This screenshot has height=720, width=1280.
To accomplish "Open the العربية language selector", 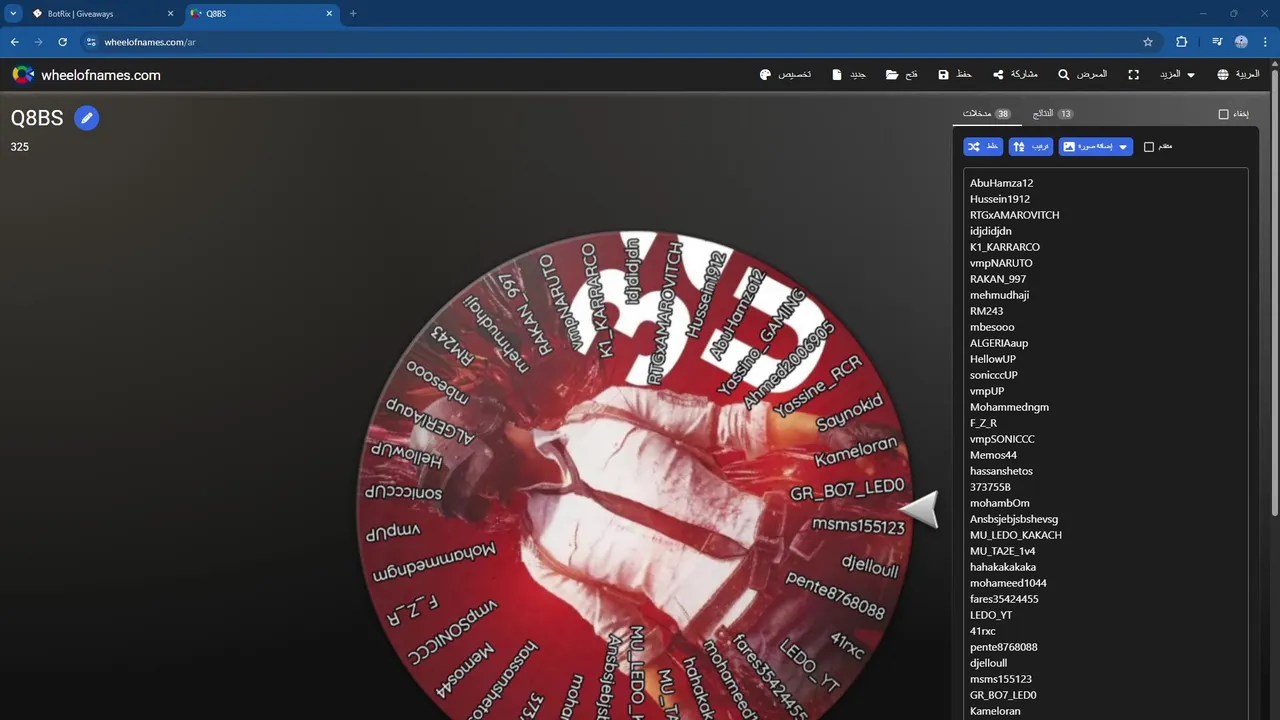I will [1239, 75].
